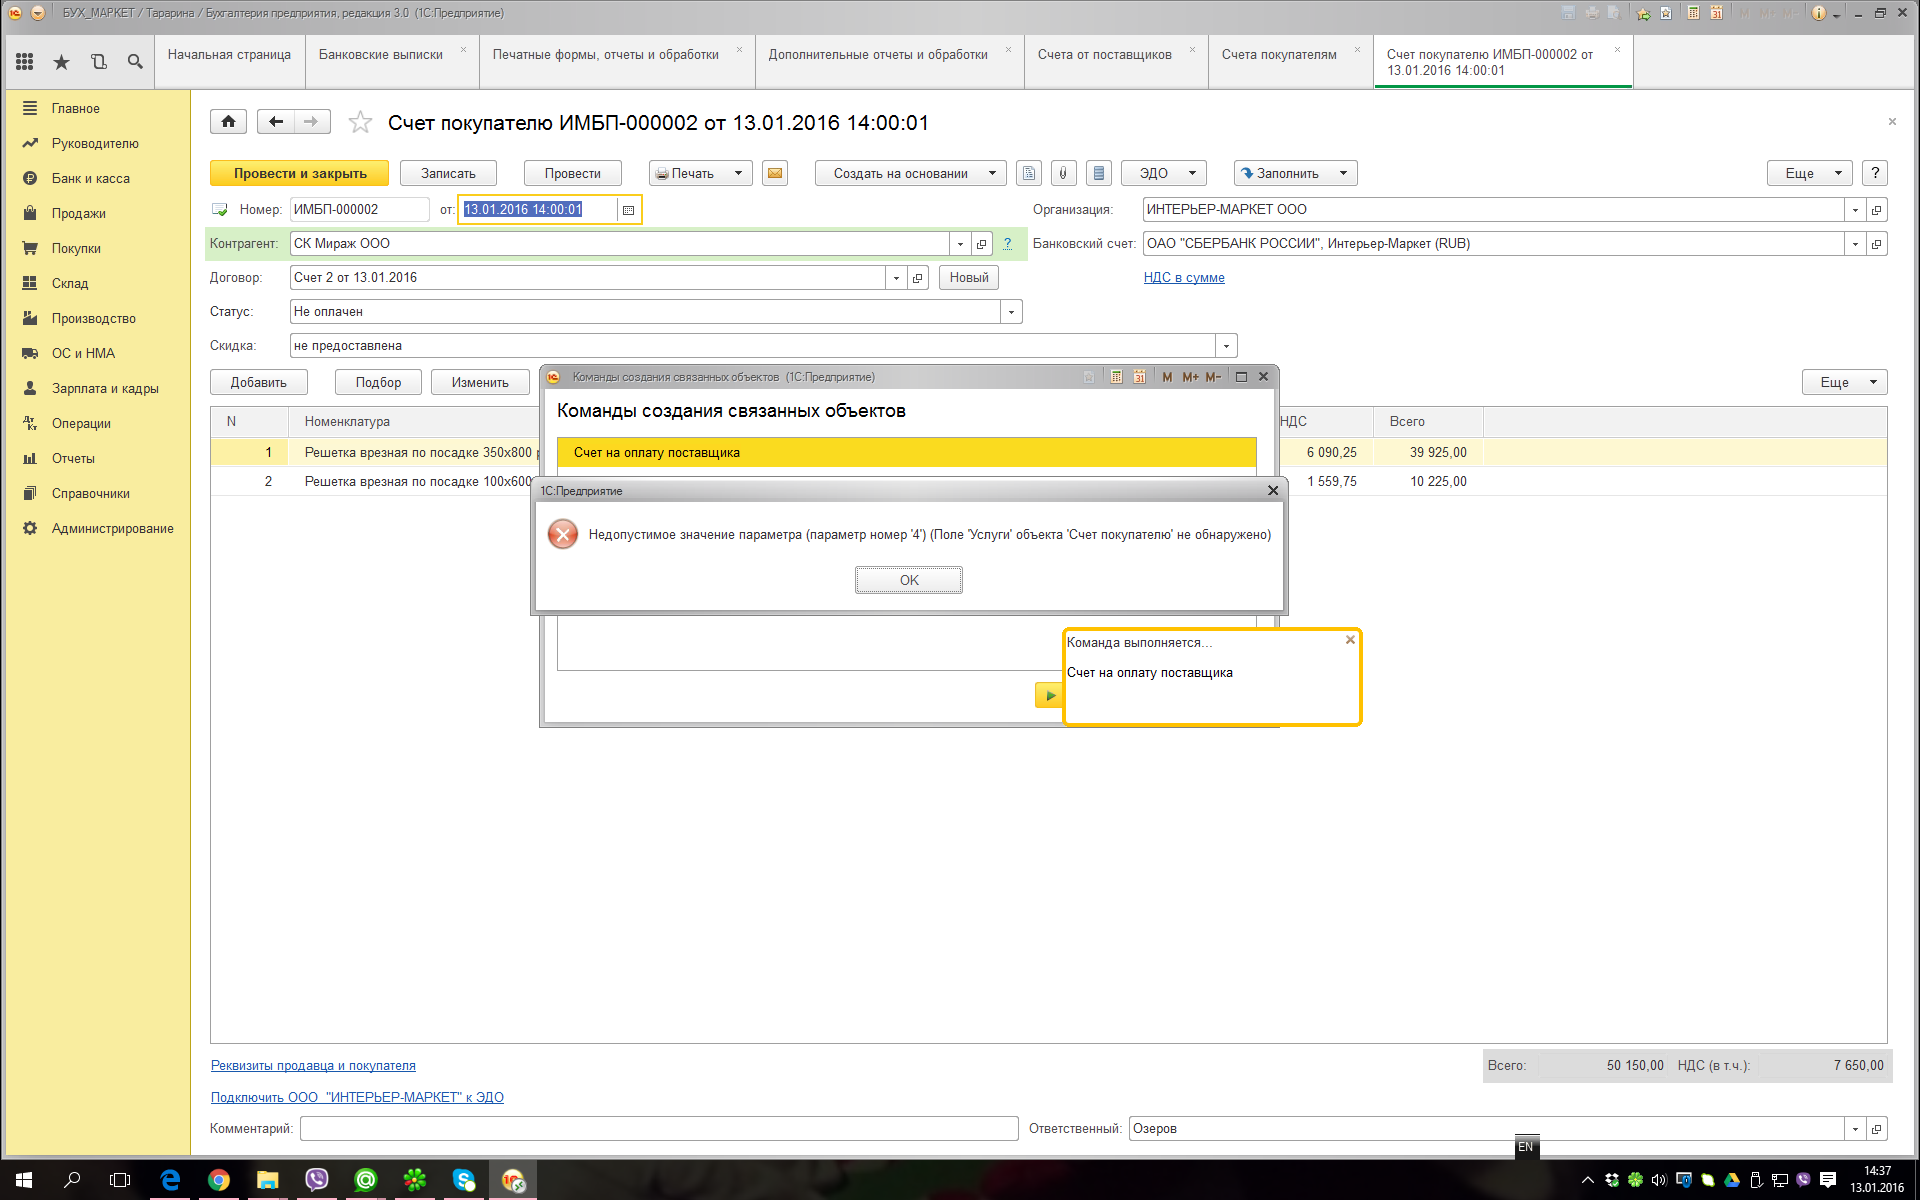Open the Печать dropdown button
Viewport: 1920px width, 1200px height.
(700, 173)
